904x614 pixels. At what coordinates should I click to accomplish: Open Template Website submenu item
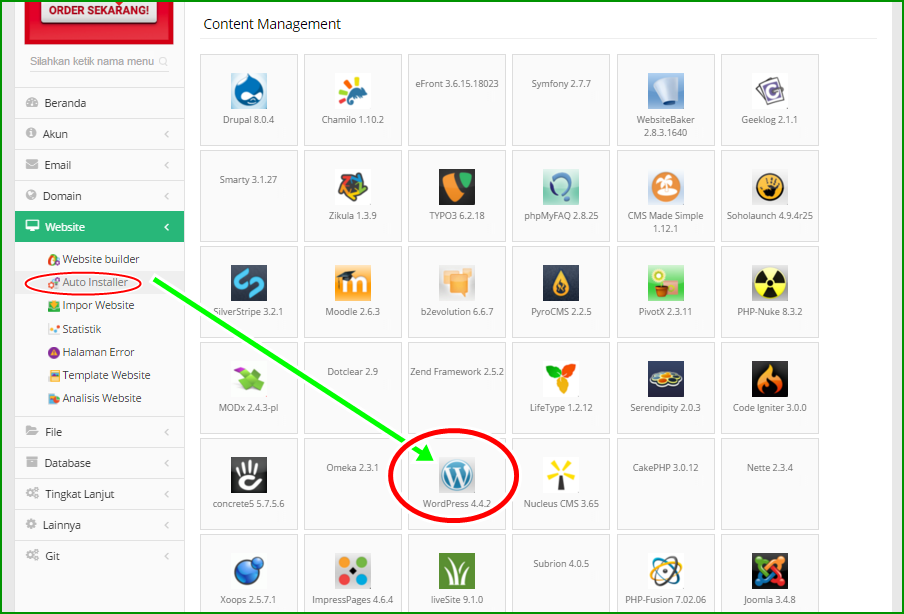pos(99,375)
